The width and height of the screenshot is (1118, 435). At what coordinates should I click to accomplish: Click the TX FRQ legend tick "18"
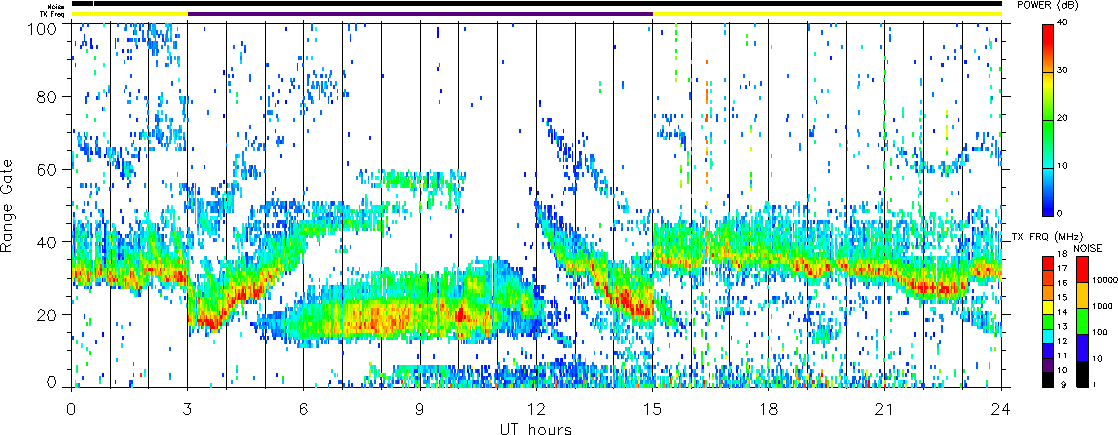pos(1063,255)
